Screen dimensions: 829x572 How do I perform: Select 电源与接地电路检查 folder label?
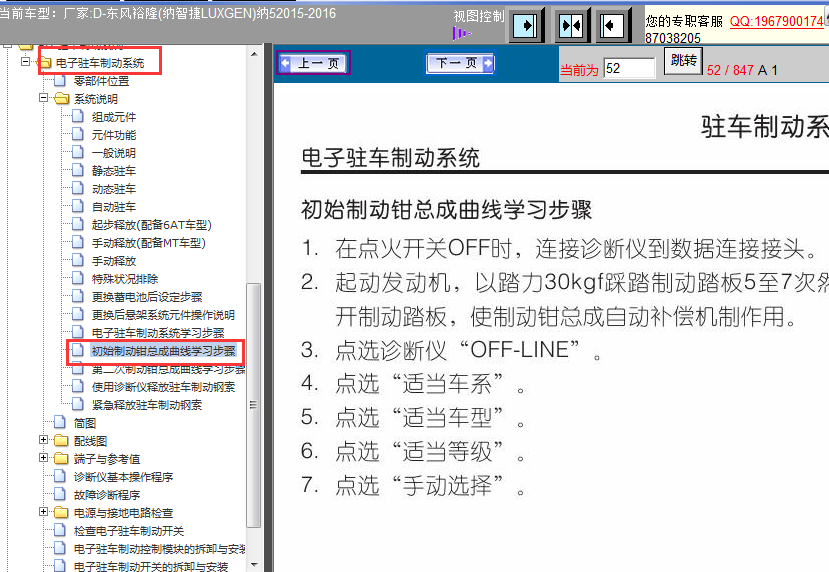(x=123, y=512)
